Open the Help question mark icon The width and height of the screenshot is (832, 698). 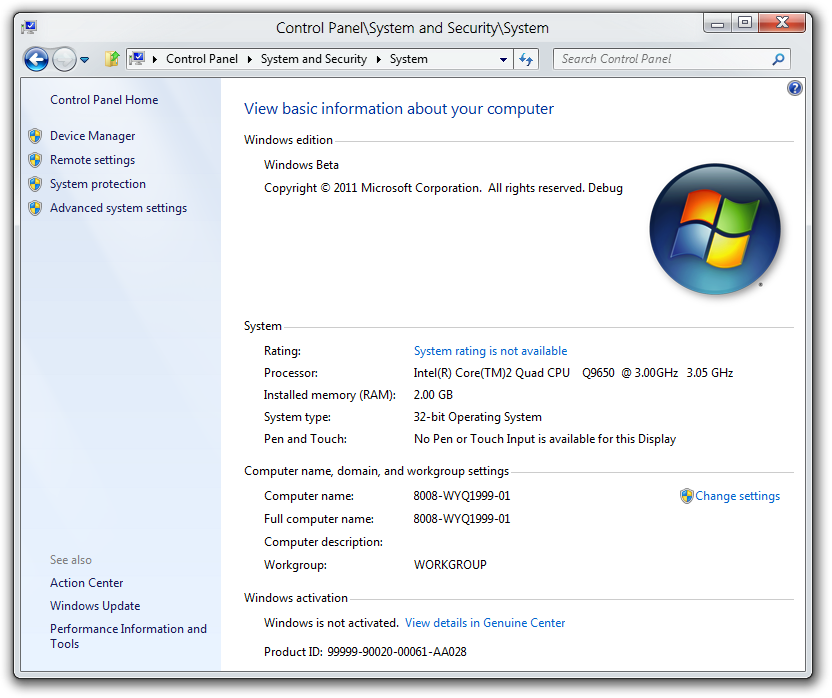(795, 88)
